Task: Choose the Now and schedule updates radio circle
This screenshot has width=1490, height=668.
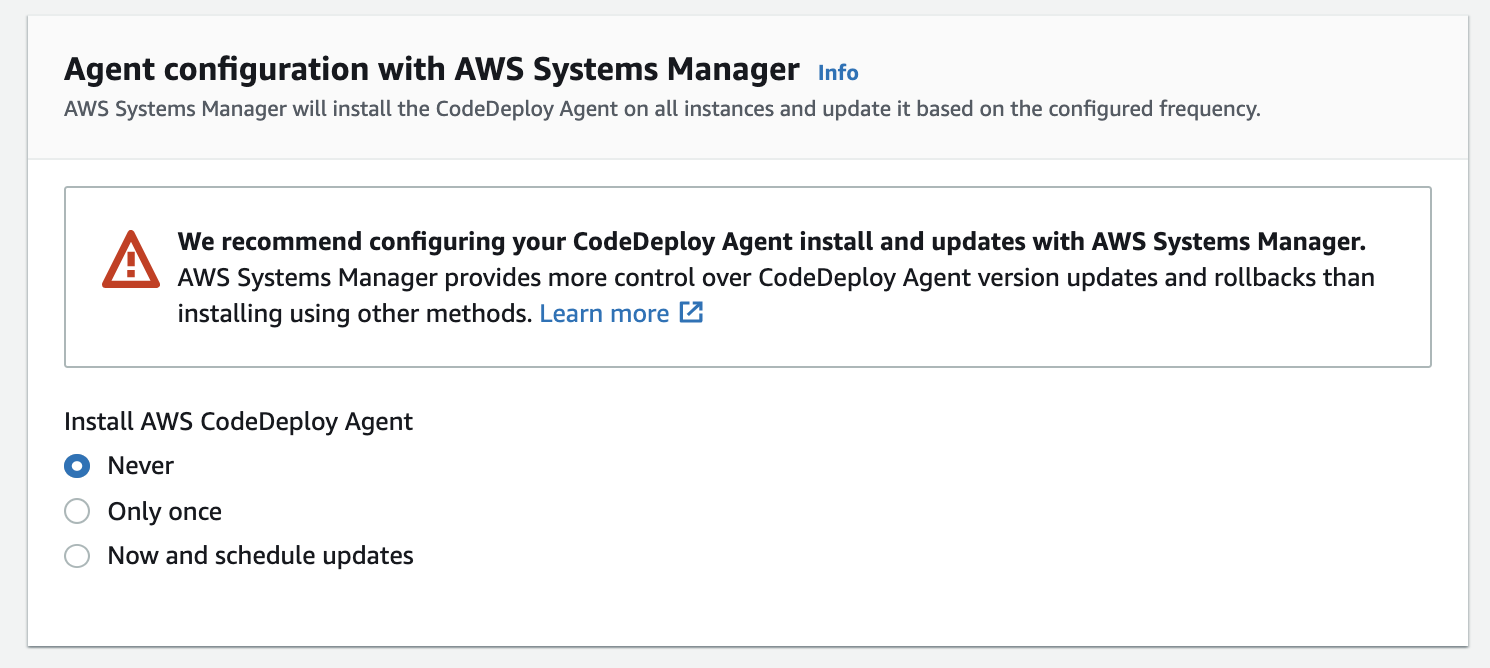Action: tap(77, 556)
